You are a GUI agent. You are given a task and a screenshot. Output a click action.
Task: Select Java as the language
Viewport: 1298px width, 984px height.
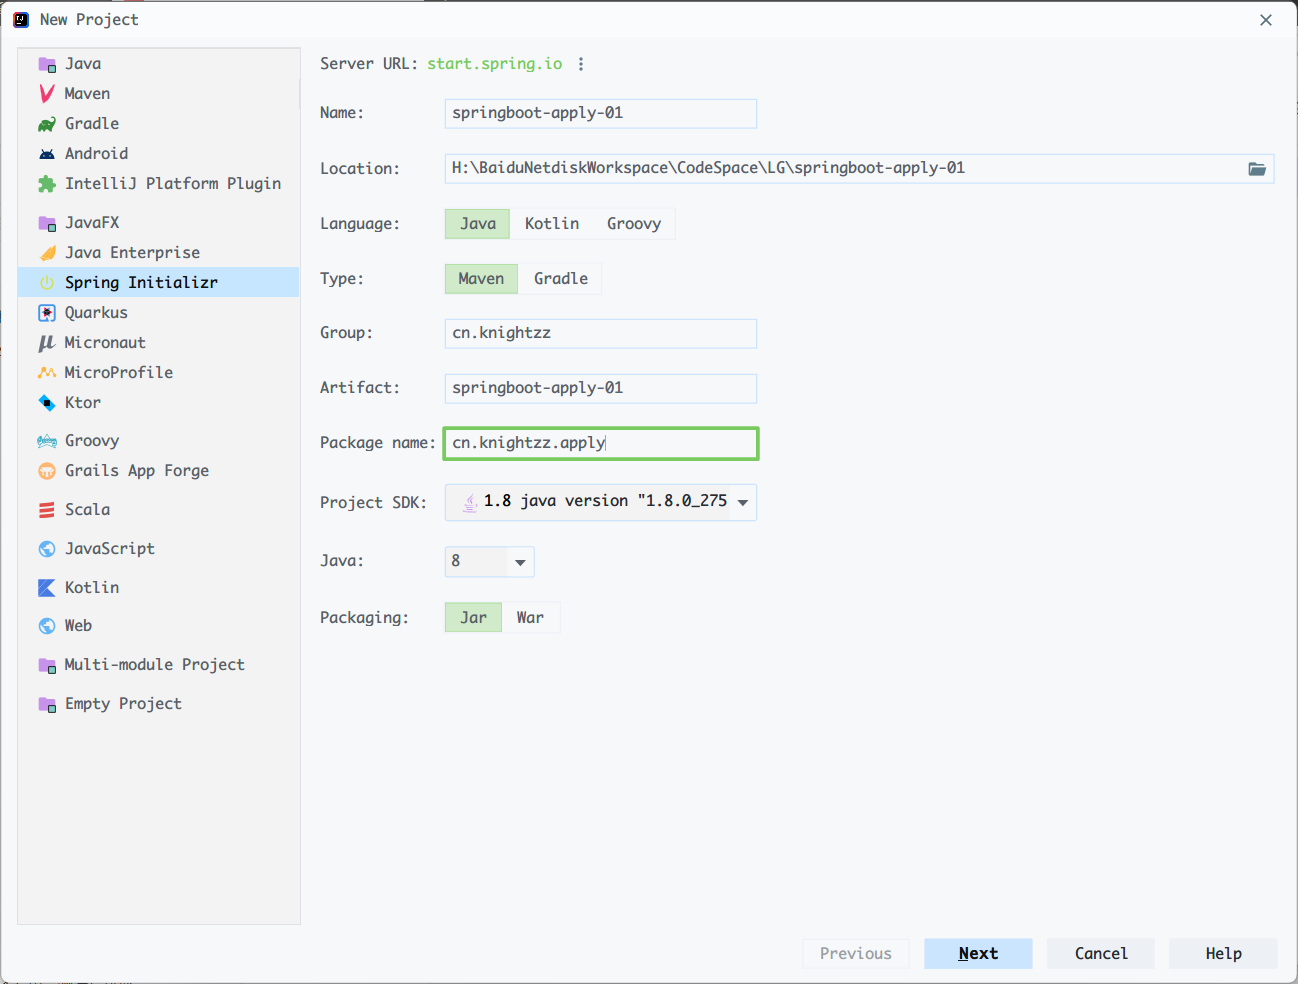point(478,224)
